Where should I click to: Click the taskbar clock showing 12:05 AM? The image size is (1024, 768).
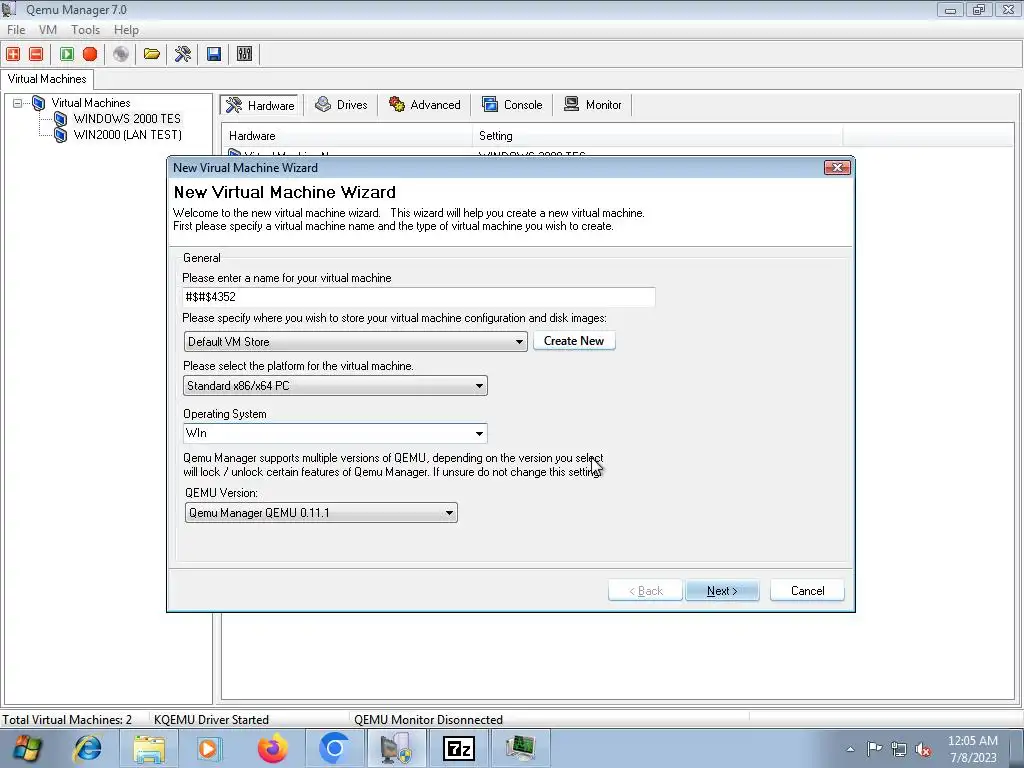pyautogui.click(x=973, y=748)
